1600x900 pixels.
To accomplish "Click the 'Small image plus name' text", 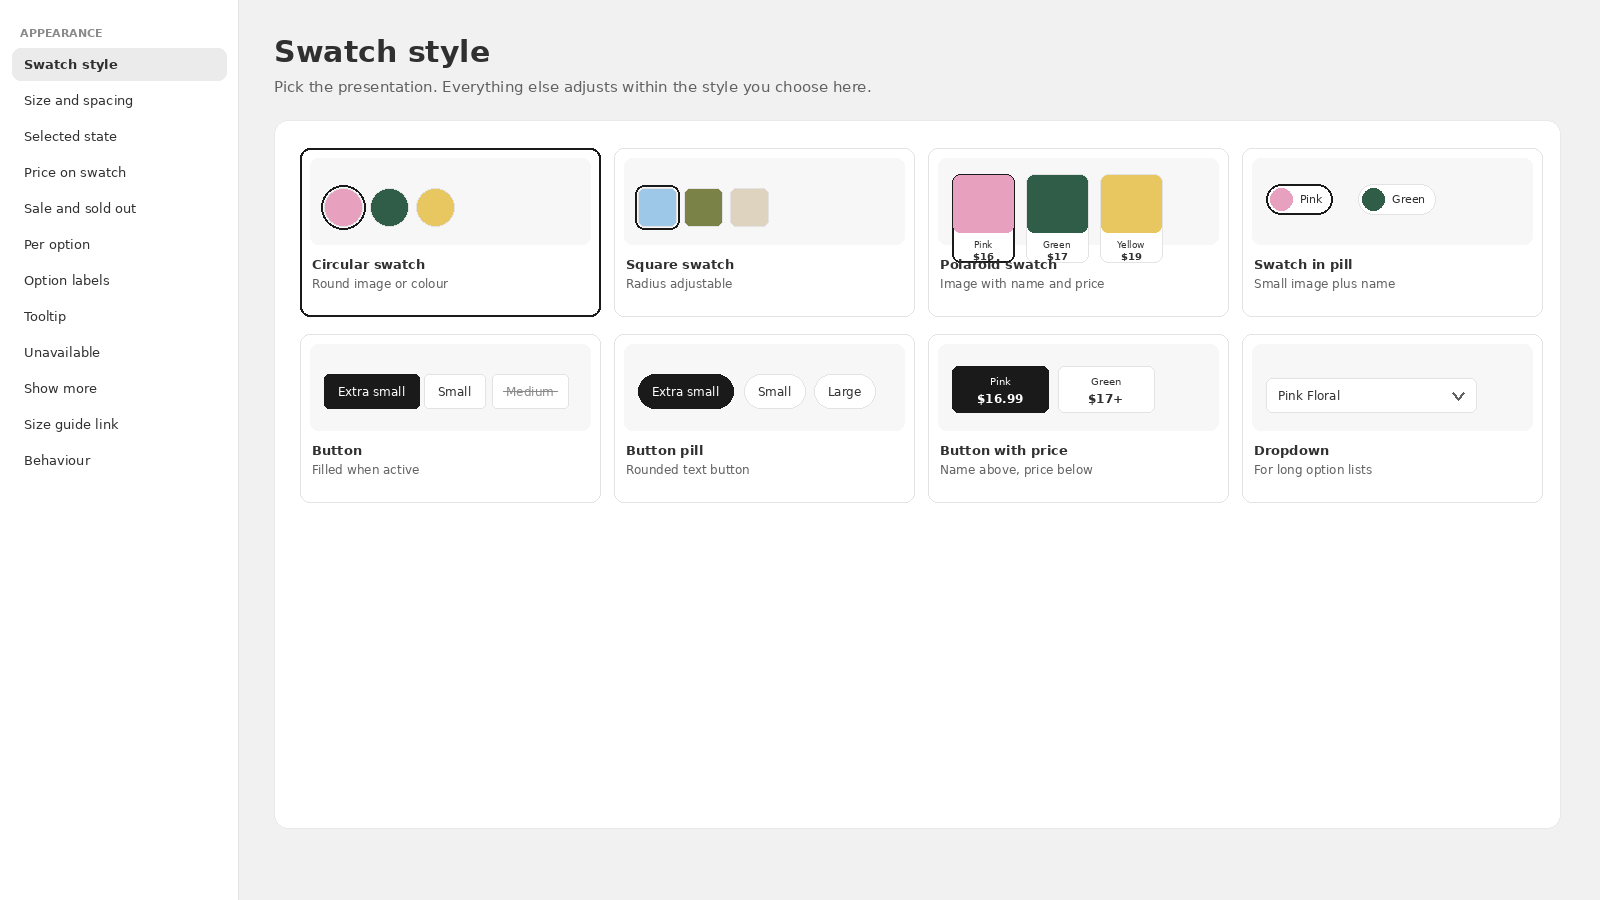I will click(1324, 284).
